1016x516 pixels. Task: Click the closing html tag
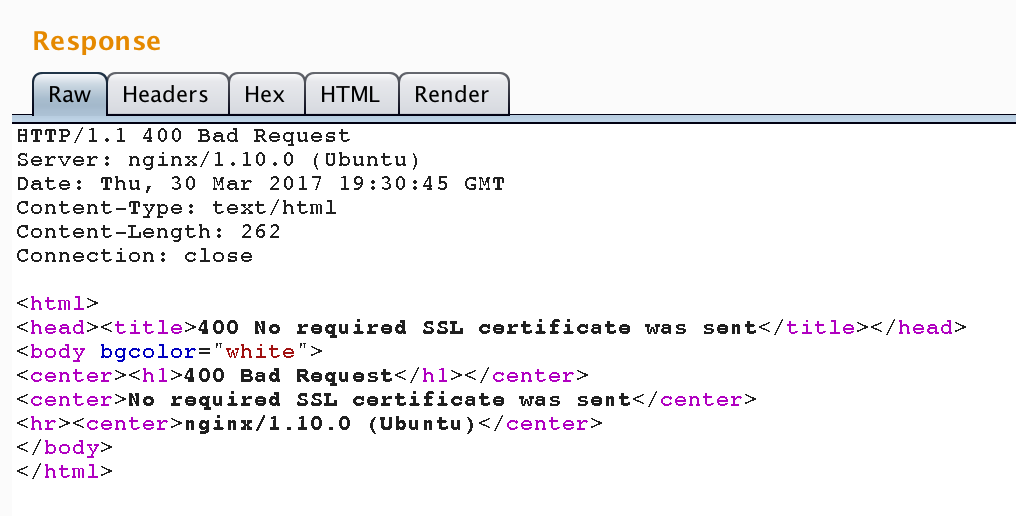point(65,472)
